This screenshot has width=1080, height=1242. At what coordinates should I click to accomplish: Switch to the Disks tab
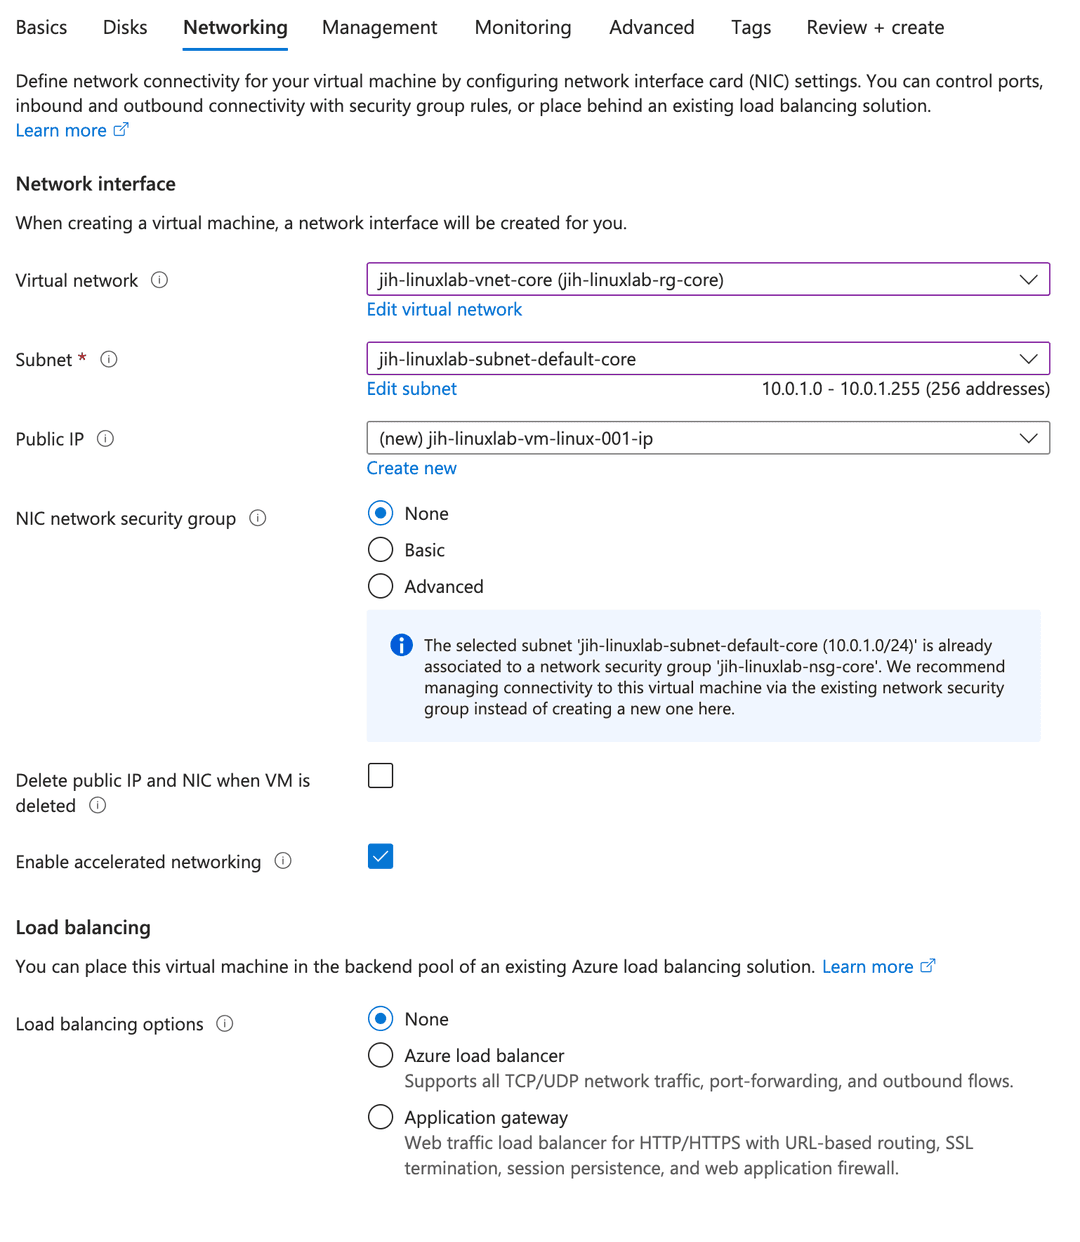(x=125, y=27)
